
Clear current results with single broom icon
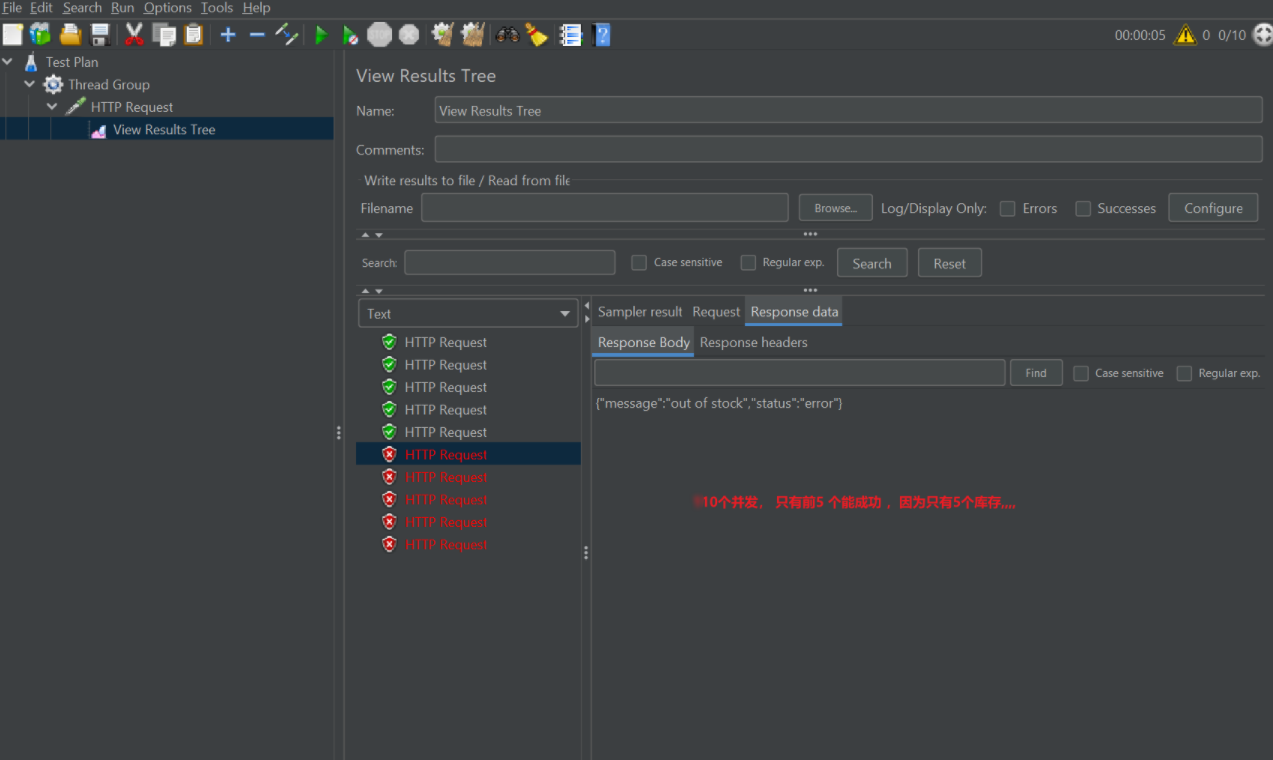442,35
